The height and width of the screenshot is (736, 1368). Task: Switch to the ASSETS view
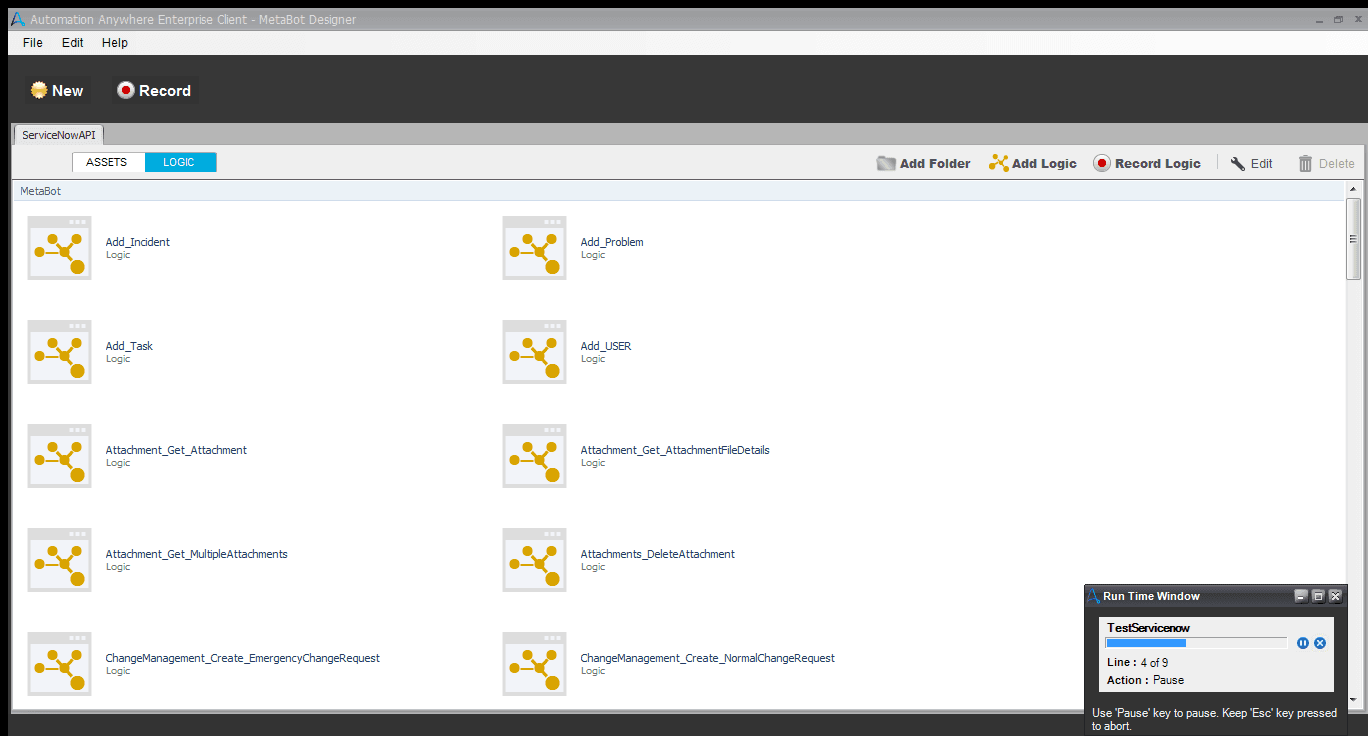[x=108, y=162]
